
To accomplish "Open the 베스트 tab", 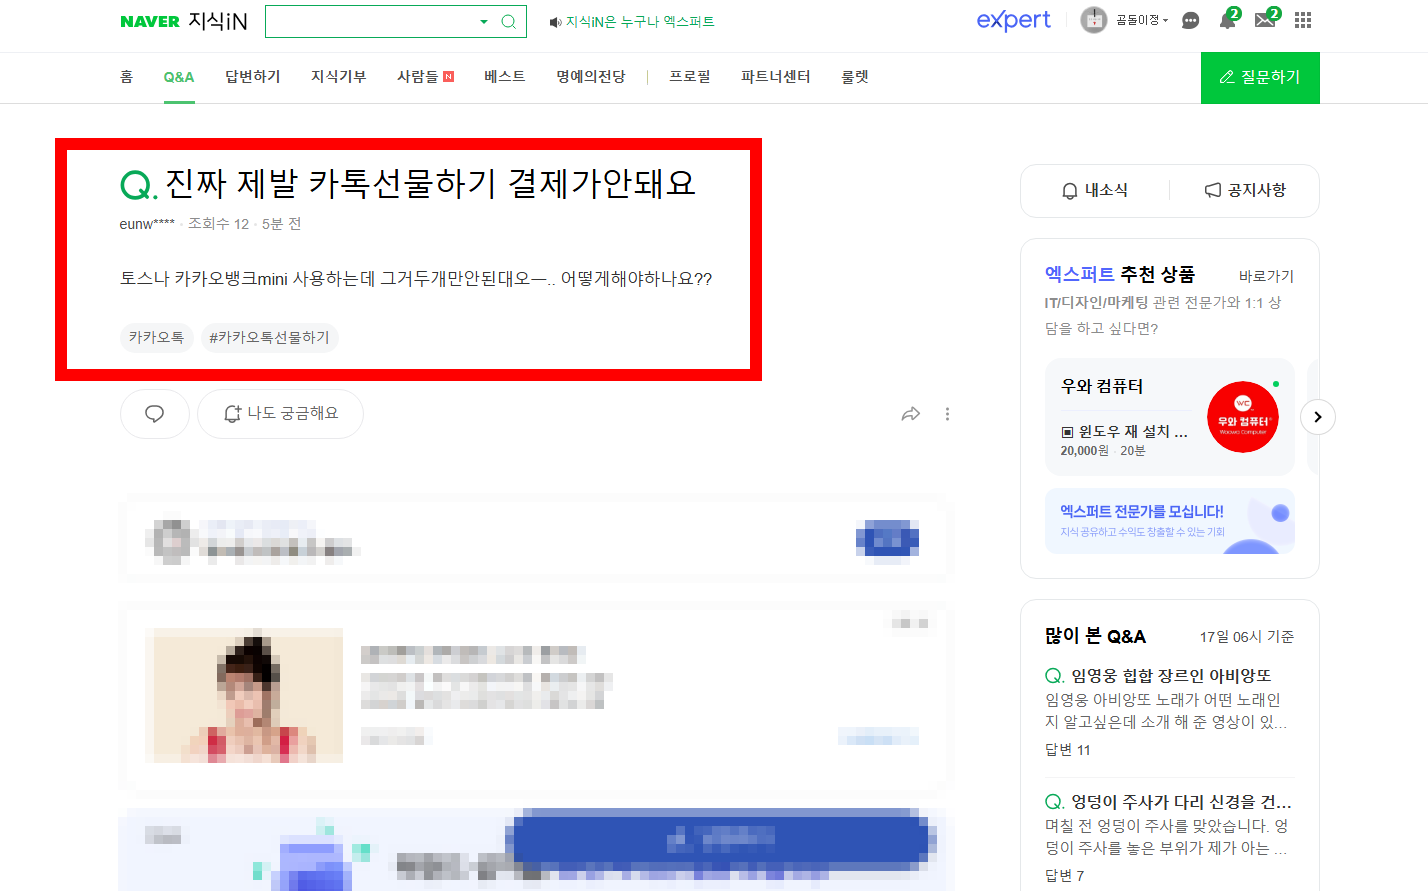I will 505,77.
